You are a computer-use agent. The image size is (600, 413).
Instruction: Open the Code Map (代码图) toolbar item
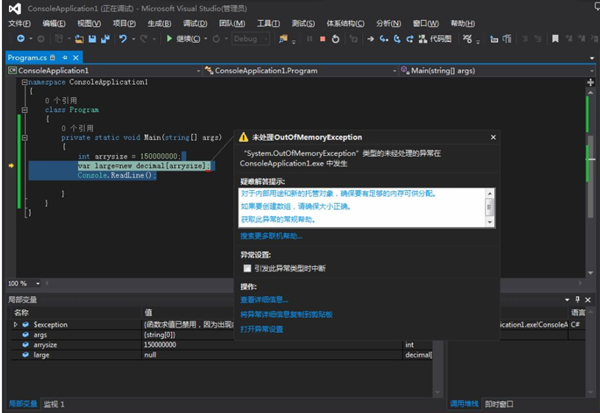point(435,39)
